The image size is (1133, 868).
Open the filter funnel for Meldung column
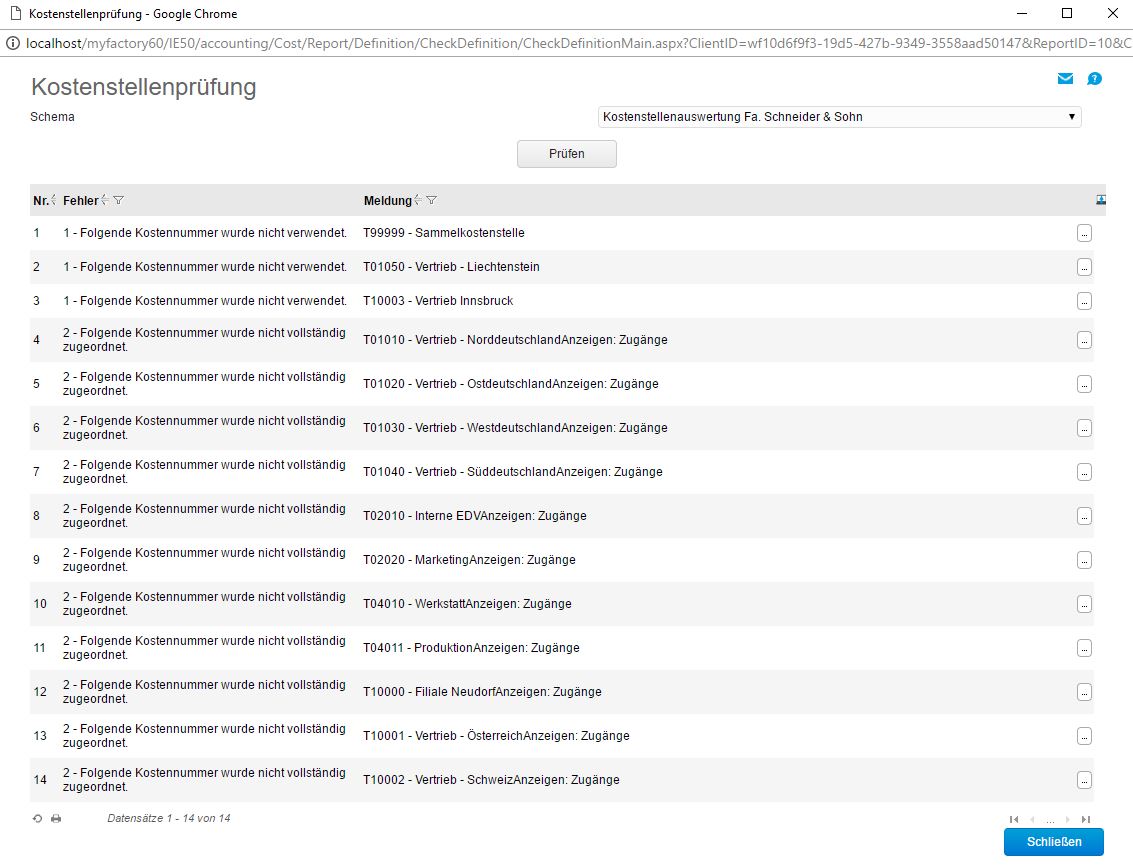431,200
